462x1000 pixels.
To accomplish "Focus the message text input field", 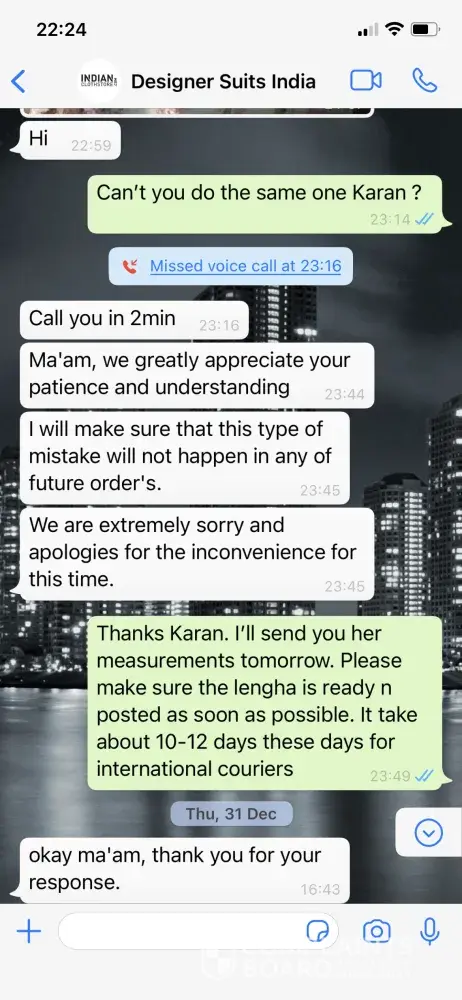I will click(x=198, y=932).
